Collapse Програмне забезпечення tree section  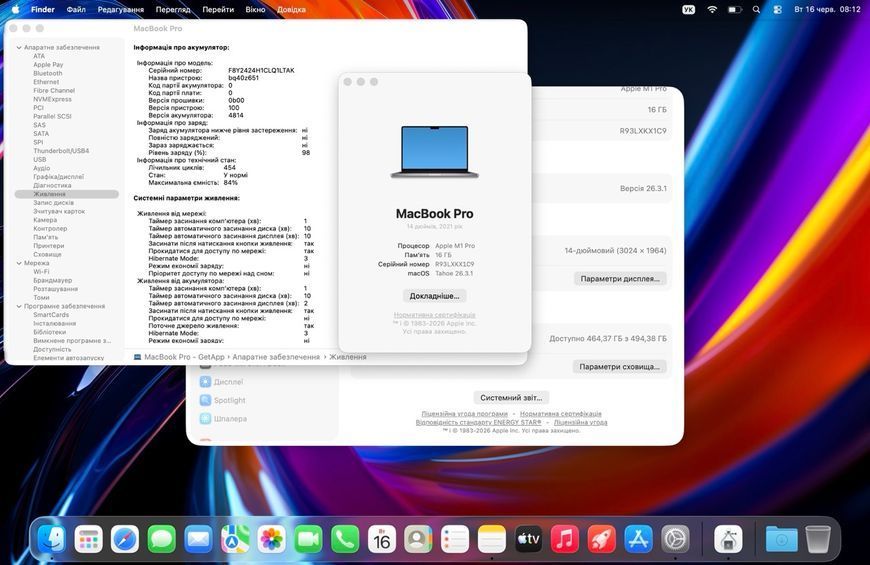click(x=19, y=306)
